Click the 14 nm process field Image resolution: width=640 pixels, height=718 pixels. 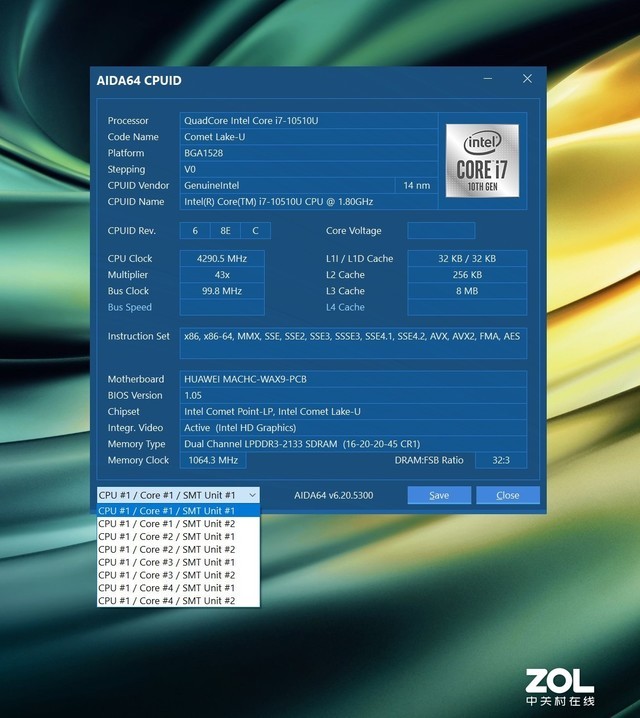point(416,185)
